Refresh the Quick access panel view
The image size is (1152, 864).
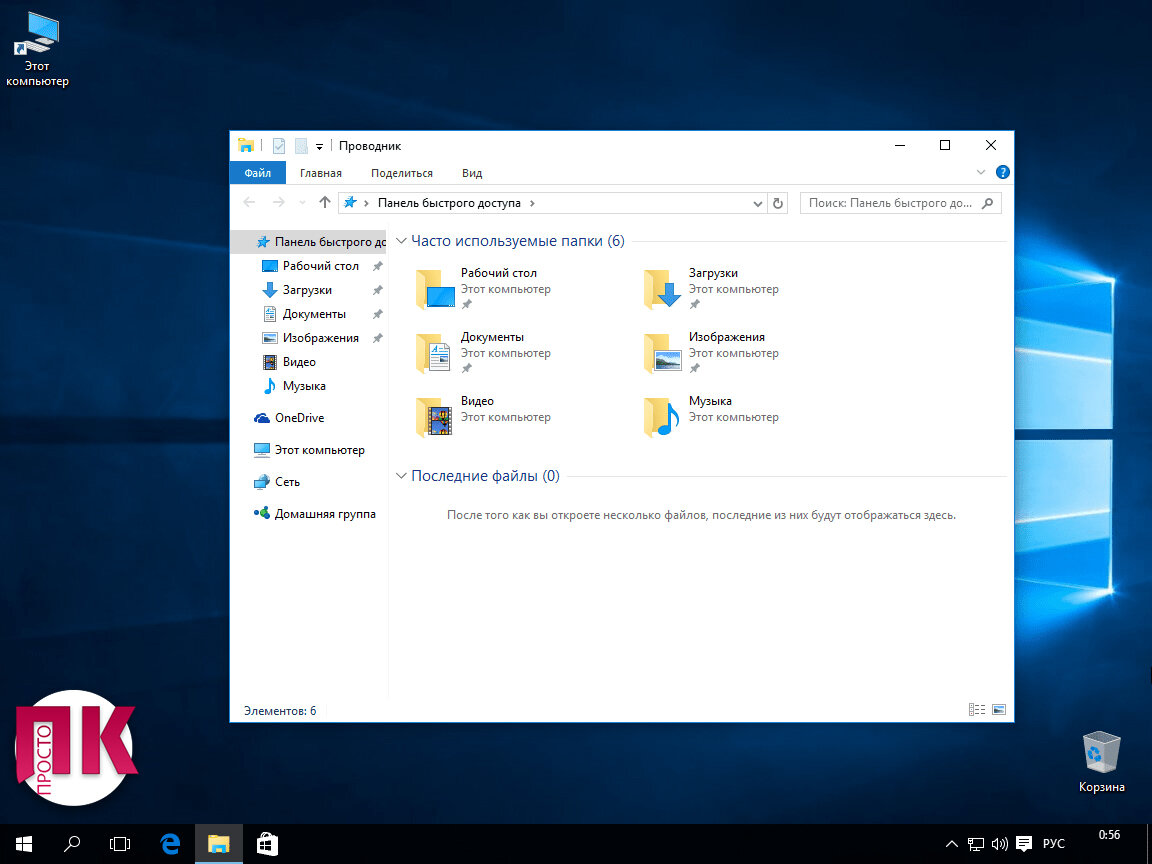[778, 204]
